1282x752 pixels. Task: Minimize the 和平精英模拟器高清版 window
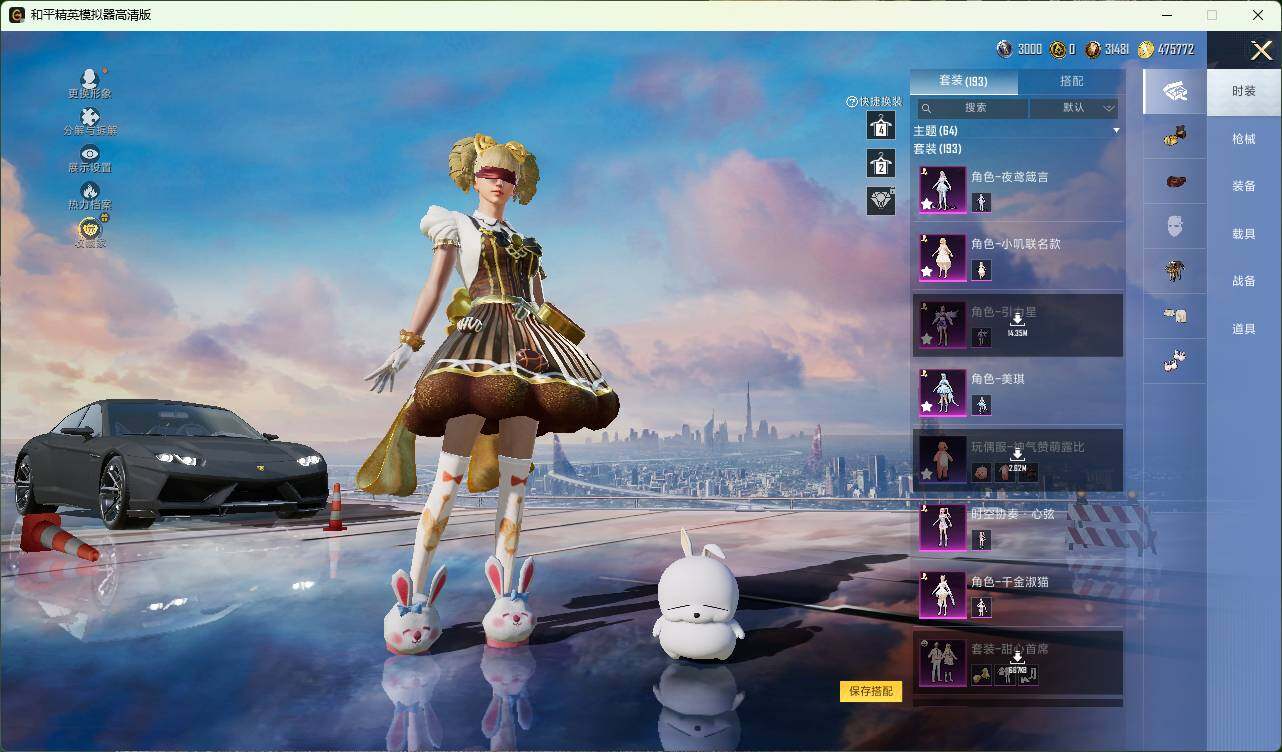pos(1168,15)
